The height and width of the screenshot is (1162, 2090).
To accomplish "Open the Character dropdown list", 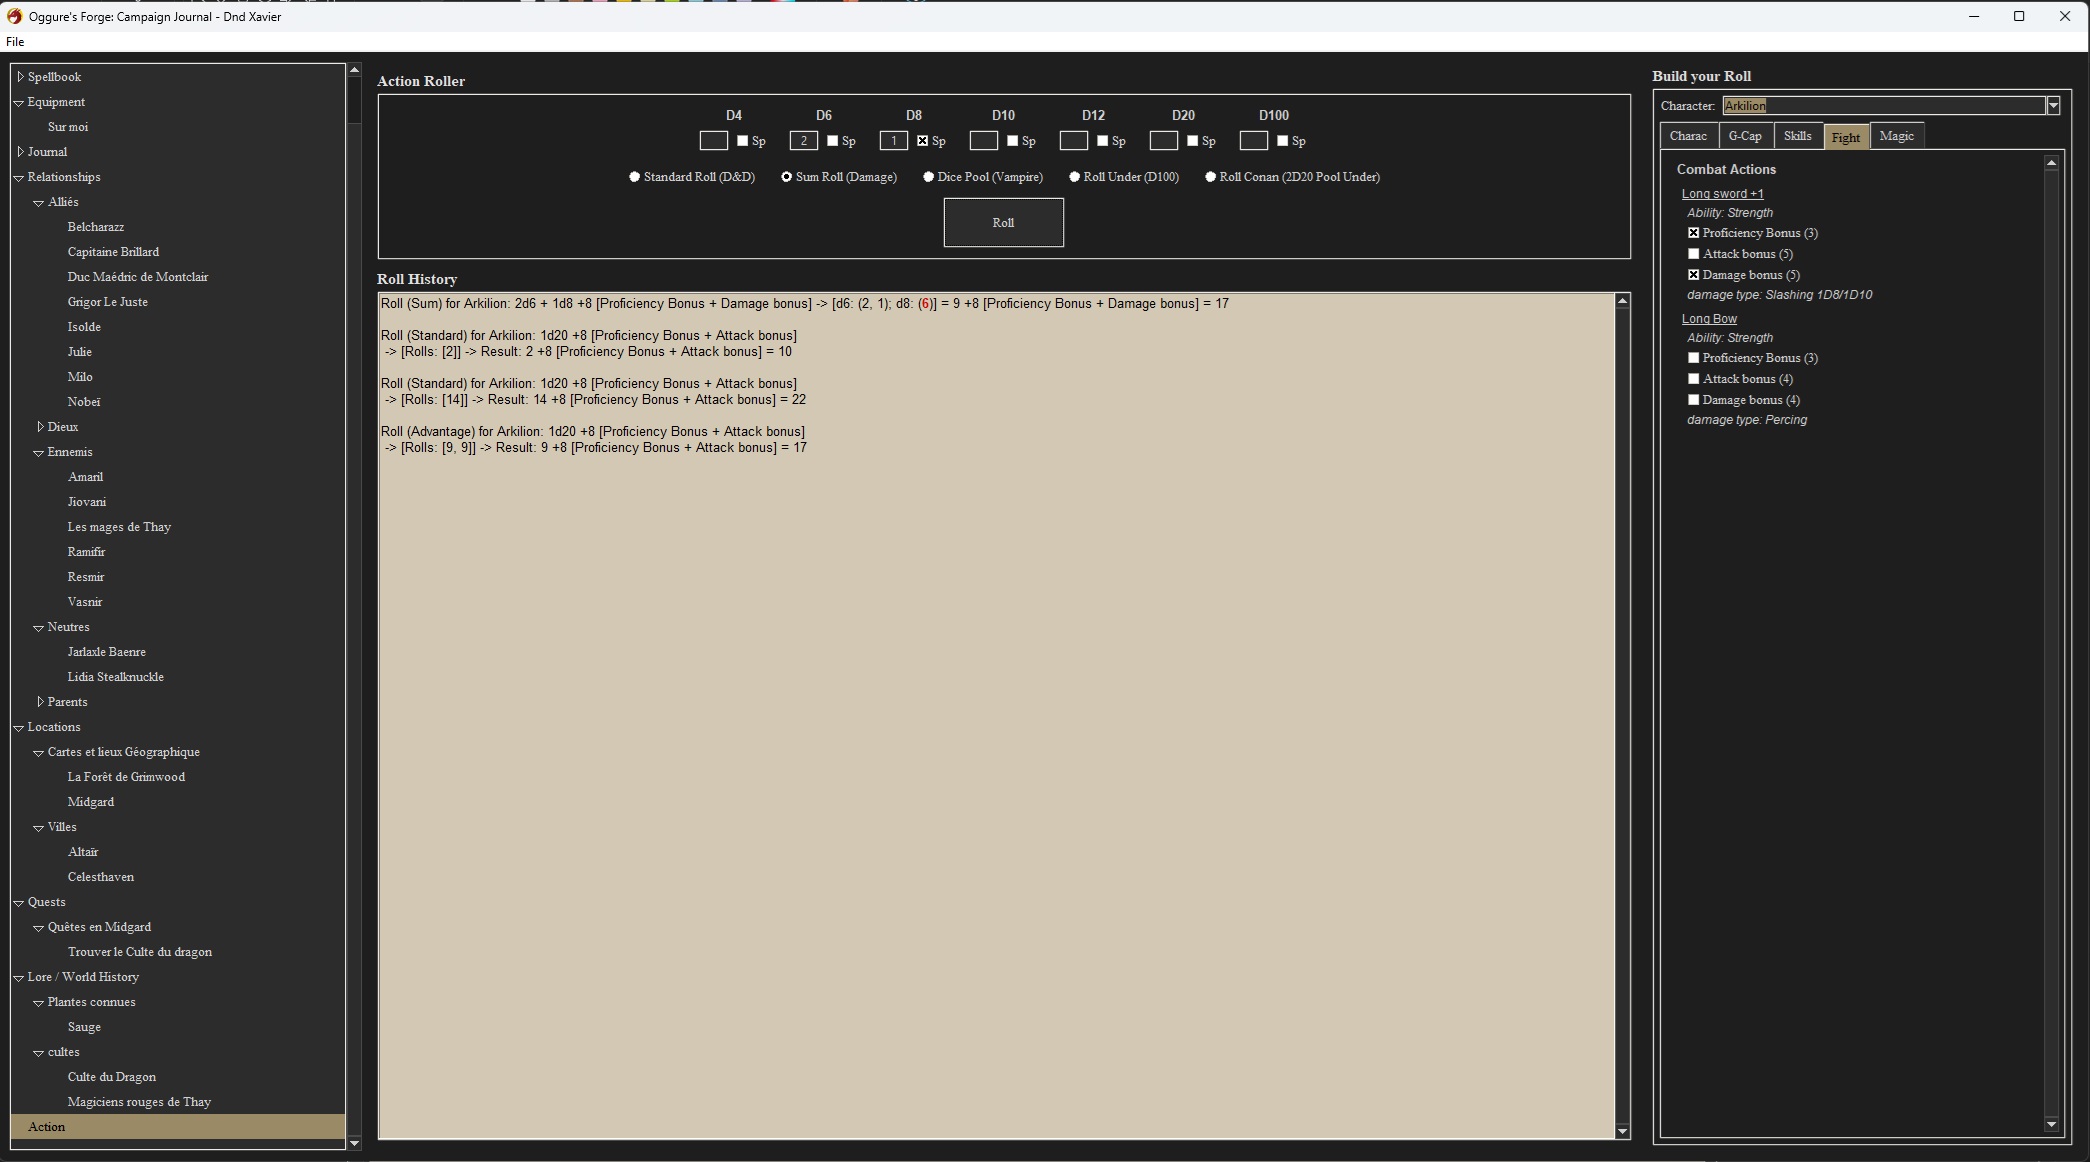I will coord(2053,106).
